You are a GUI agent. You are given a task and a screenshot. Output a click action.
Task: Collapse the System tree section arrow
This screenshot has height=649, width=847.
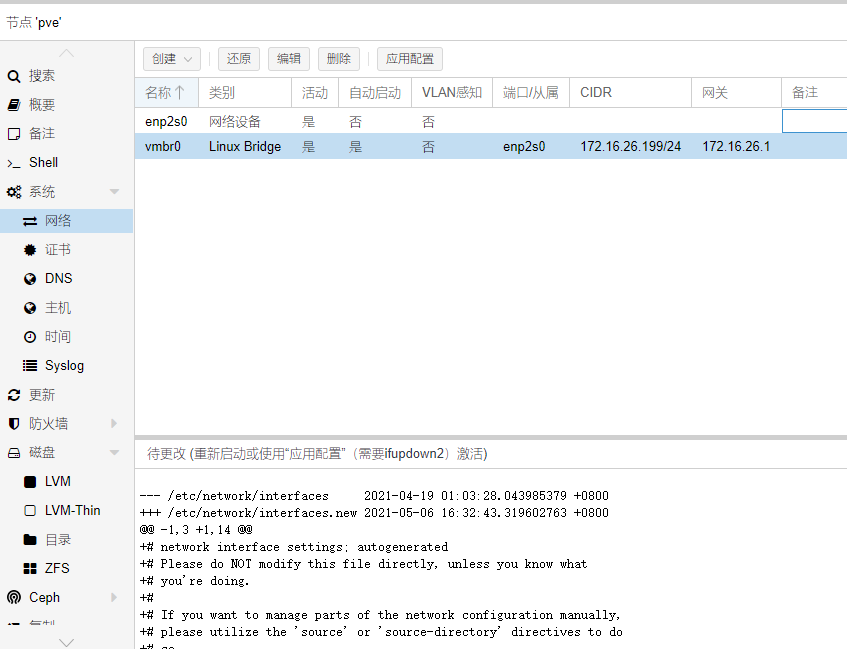114,192
